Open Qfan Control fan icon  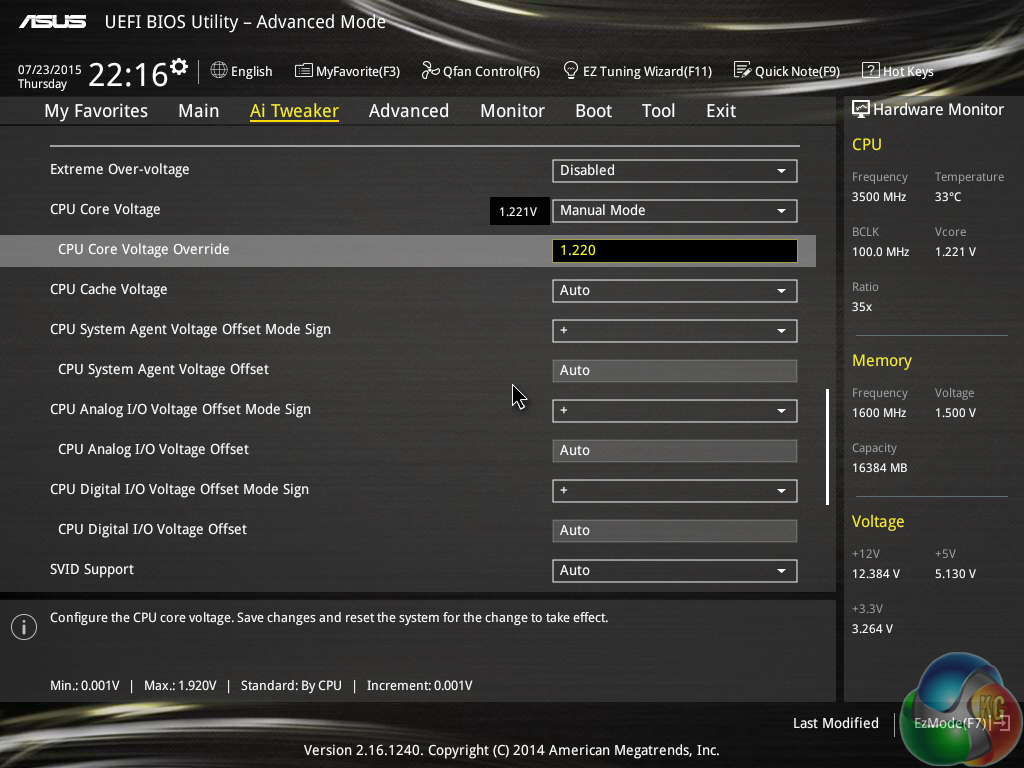point(430,71)
